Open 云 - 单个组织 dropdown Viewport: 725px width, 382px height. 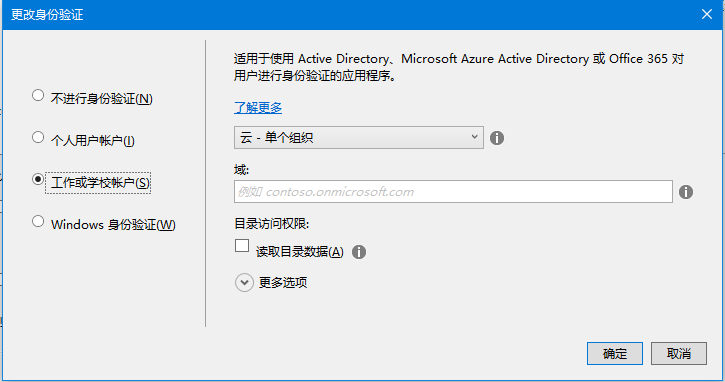click(359, 137)
